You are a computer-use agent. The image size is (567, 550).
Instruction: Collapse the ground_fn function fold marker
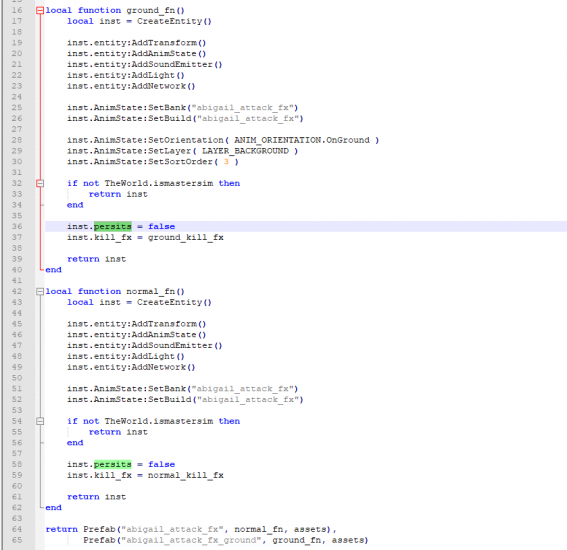[40, 10]
